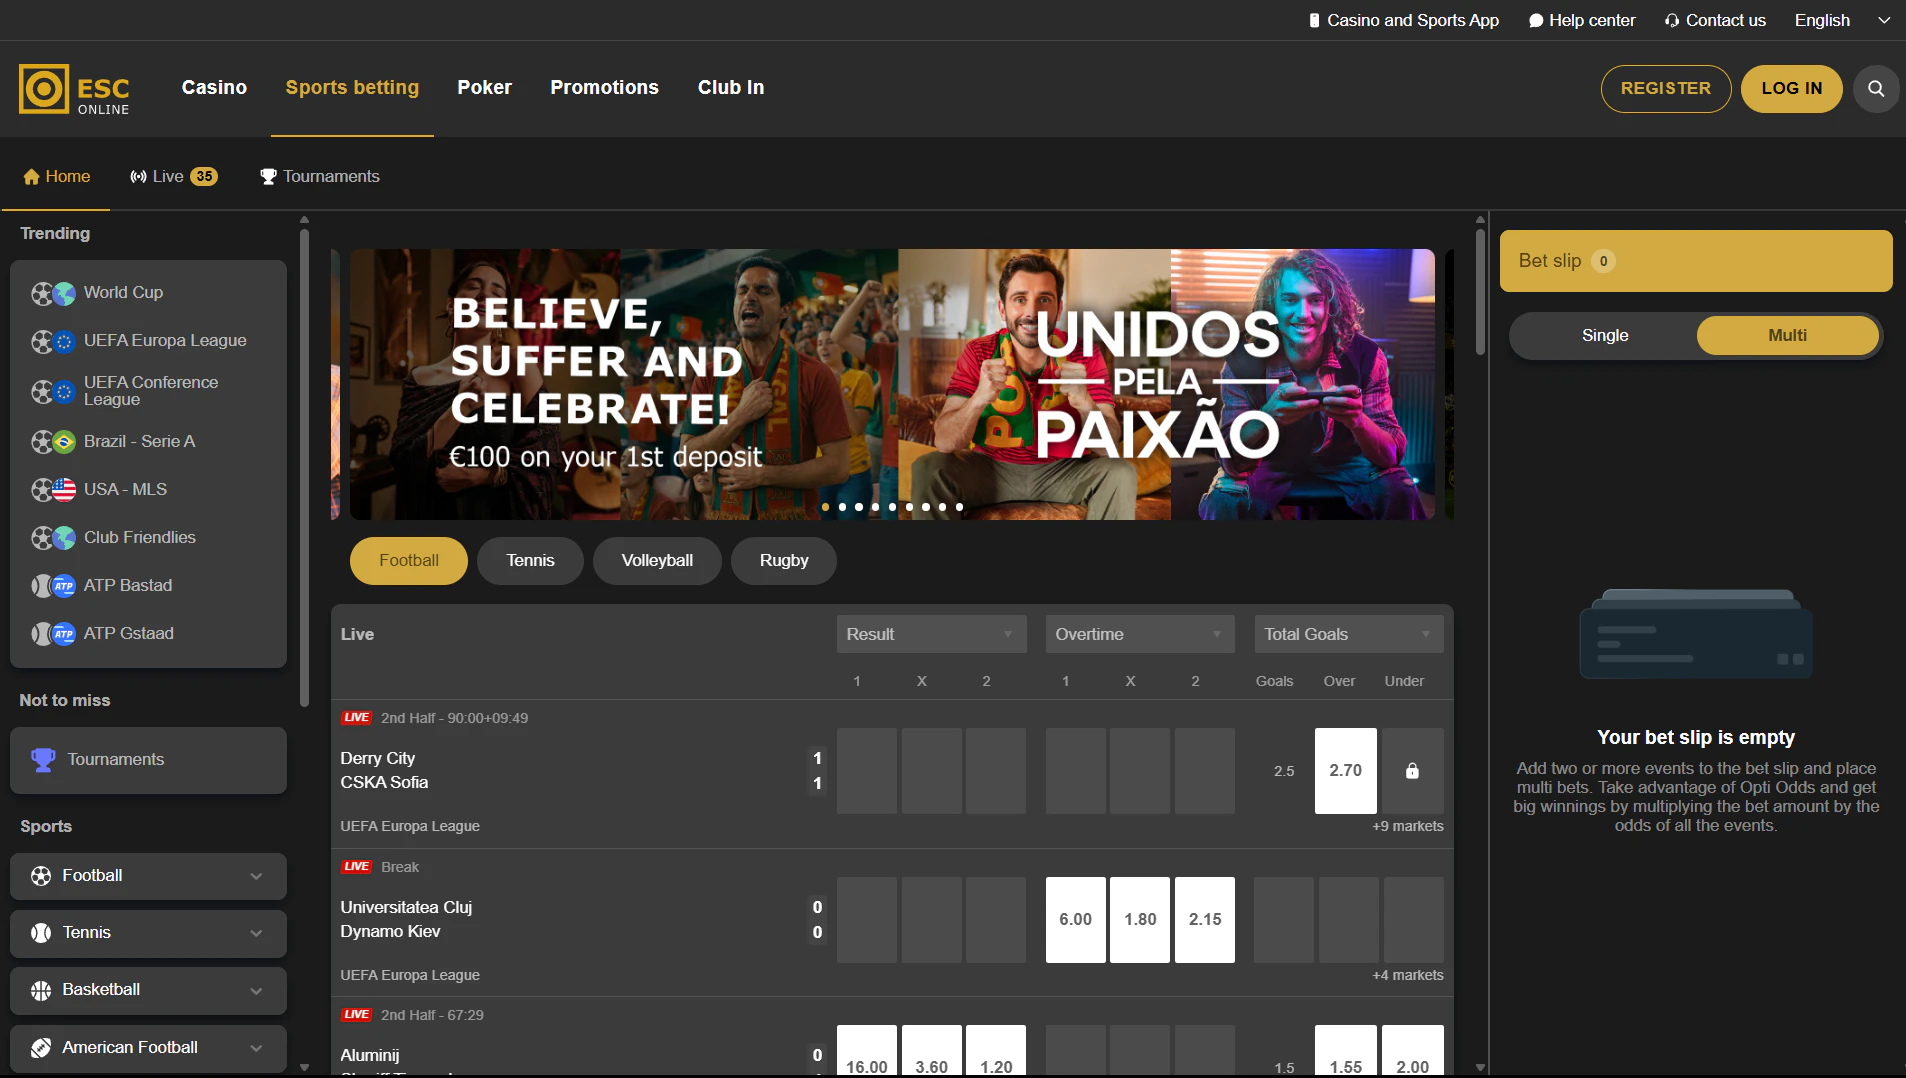Click the Casino and Sports App phone icon

(1314, 20)
